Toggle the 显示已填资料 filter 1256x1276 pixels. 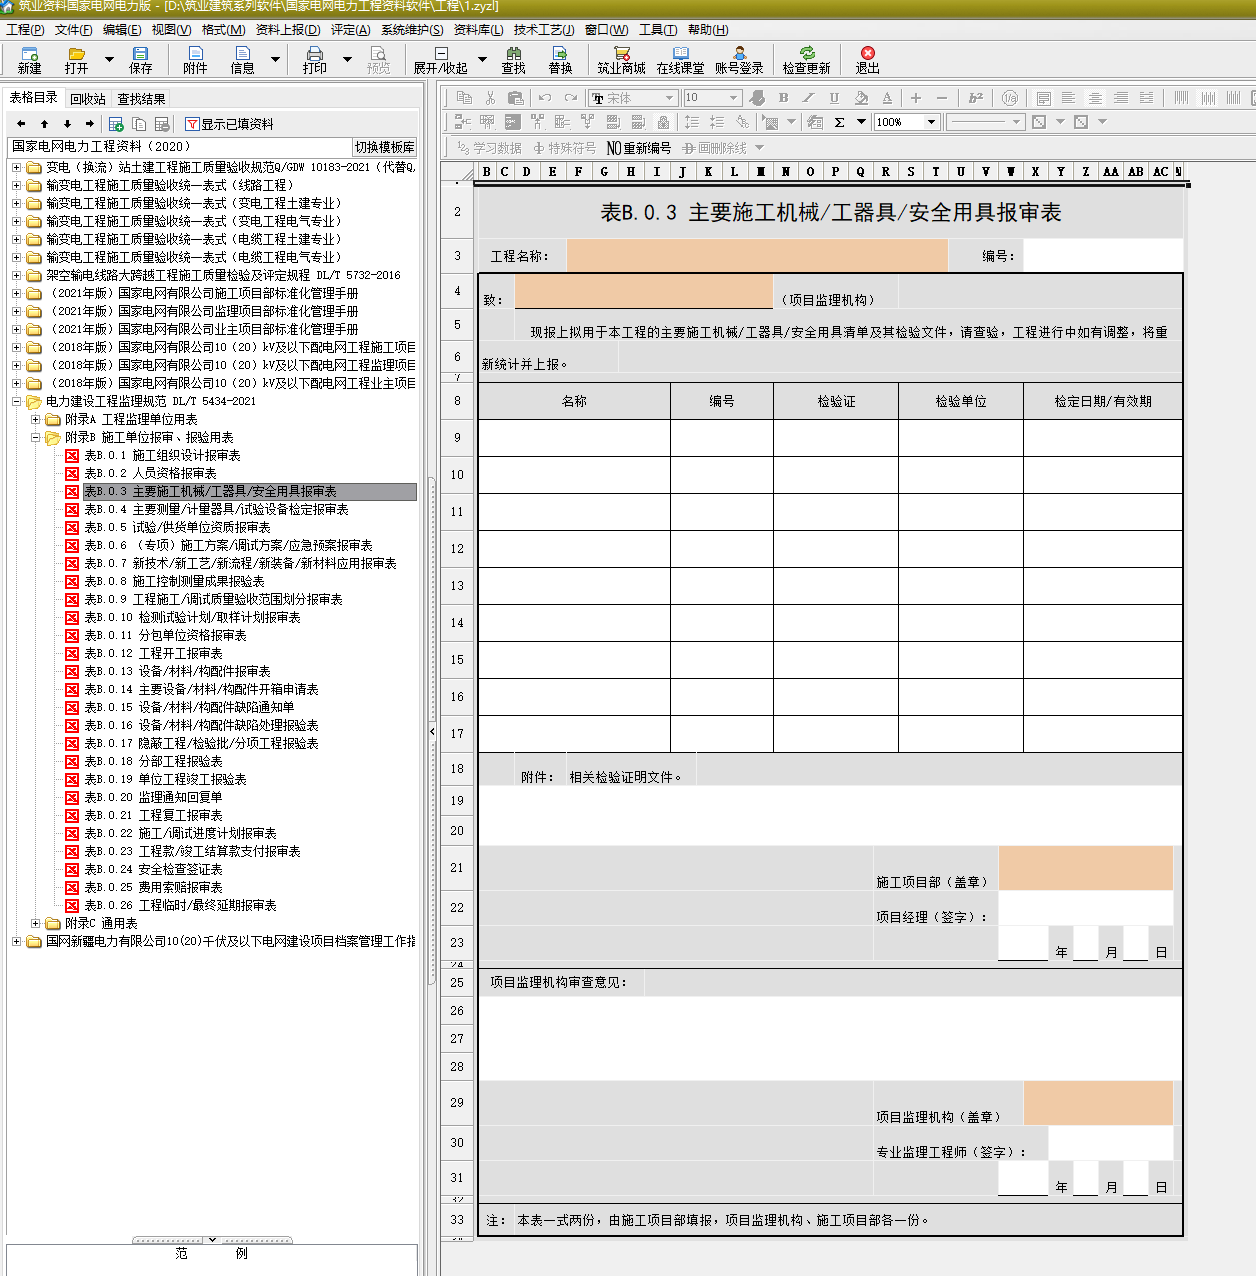tap(229, 124)
